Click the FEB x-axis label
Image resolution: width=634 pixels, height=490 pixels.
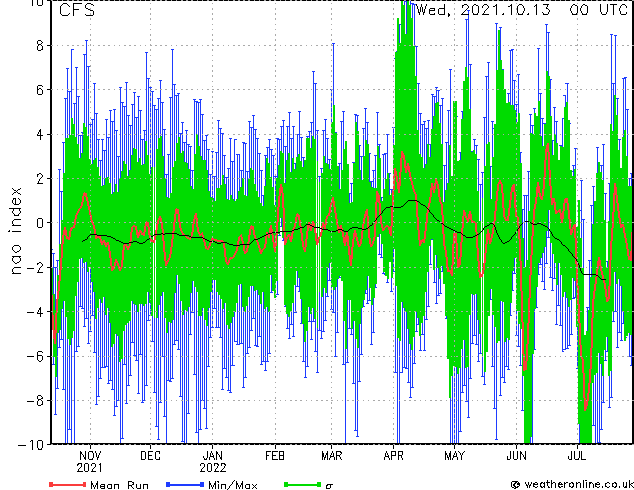275,456
